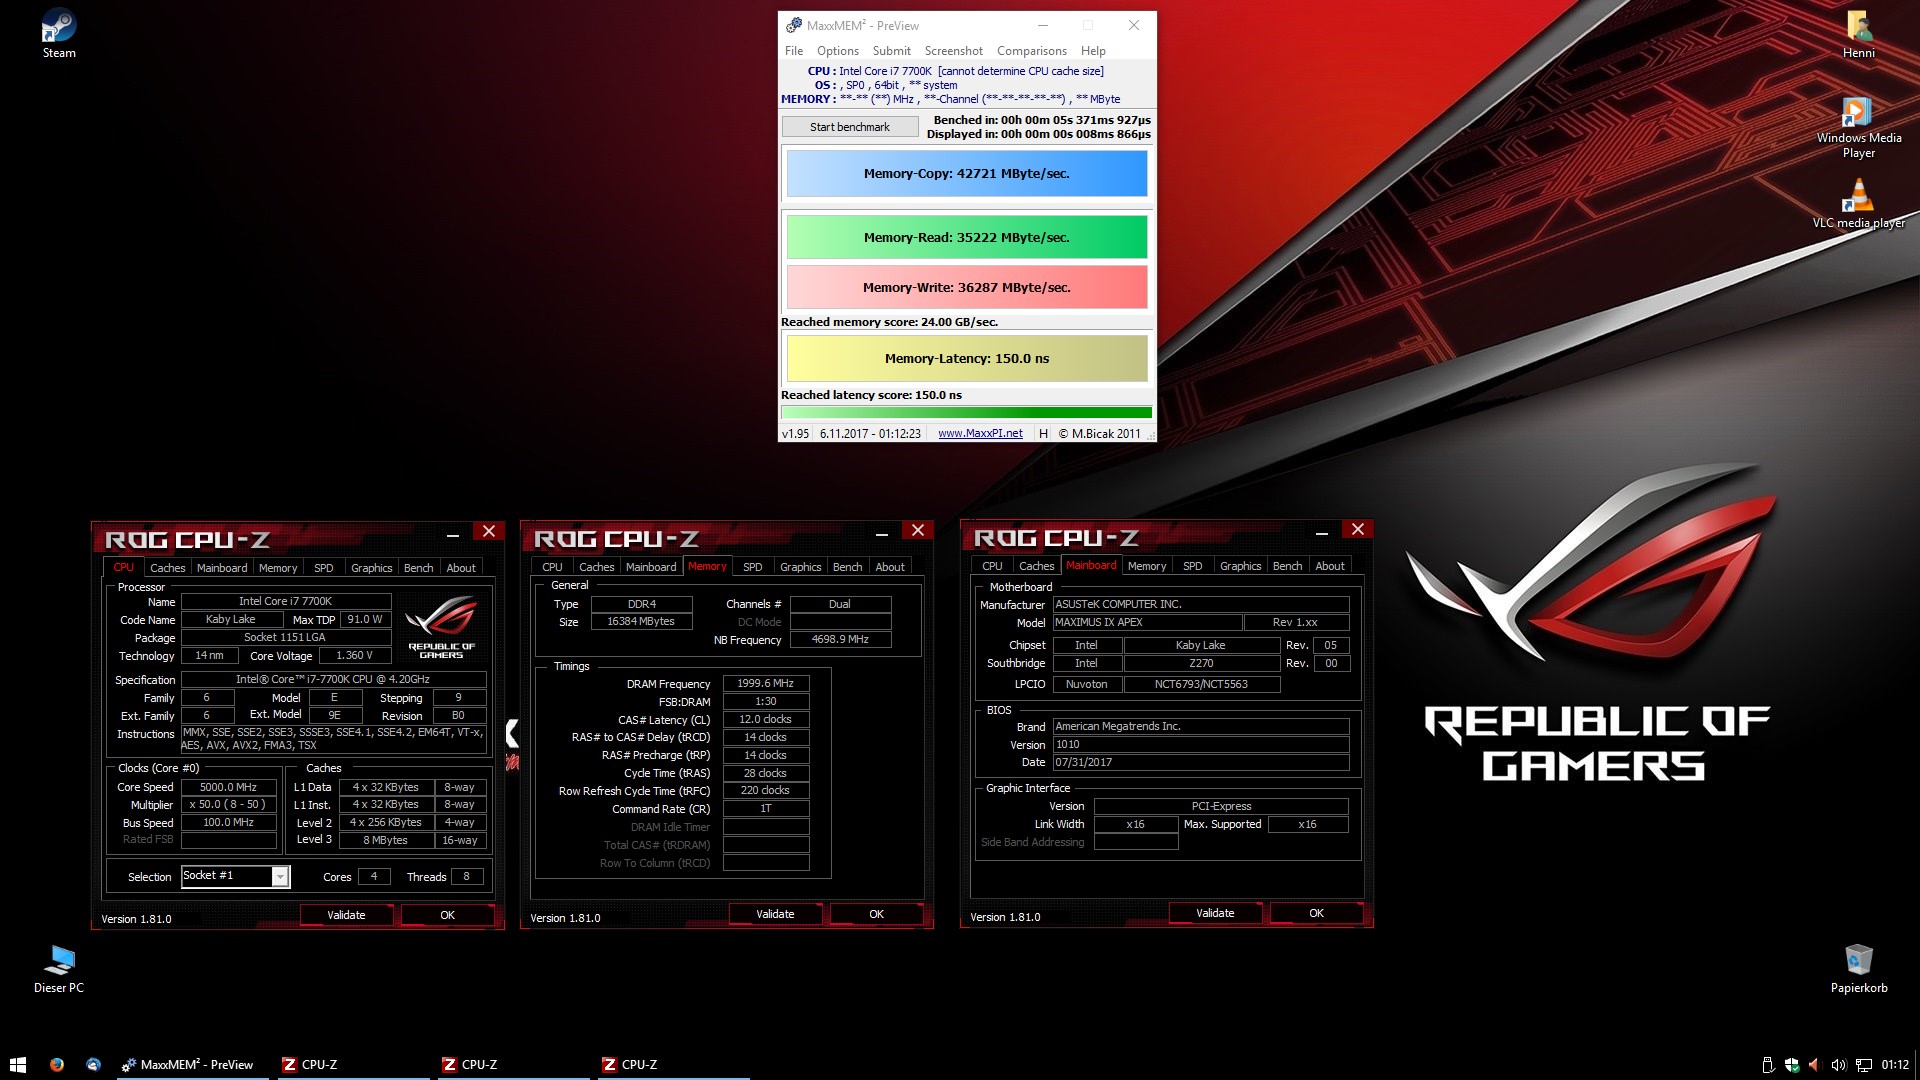Open the File menu in MaxxMEM
Screen dimensions: 1920x1080
point(794,51)
